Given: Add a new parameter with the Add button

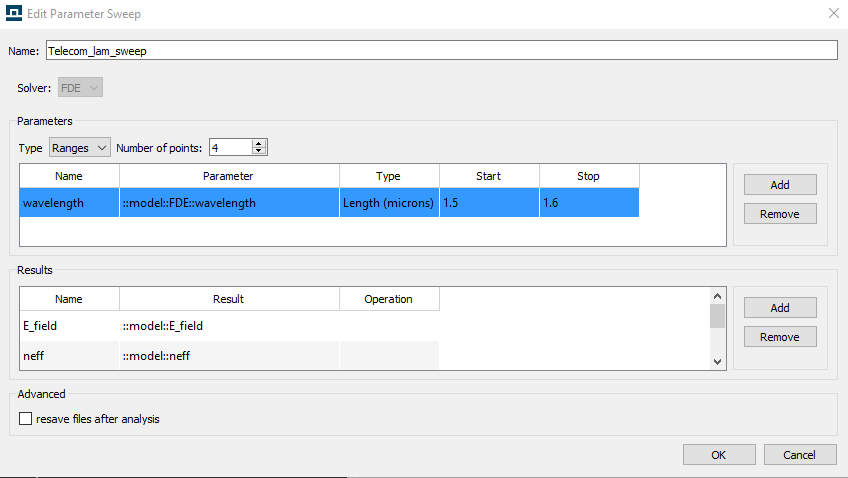Looking at the screenshot, I should point(780,184).
